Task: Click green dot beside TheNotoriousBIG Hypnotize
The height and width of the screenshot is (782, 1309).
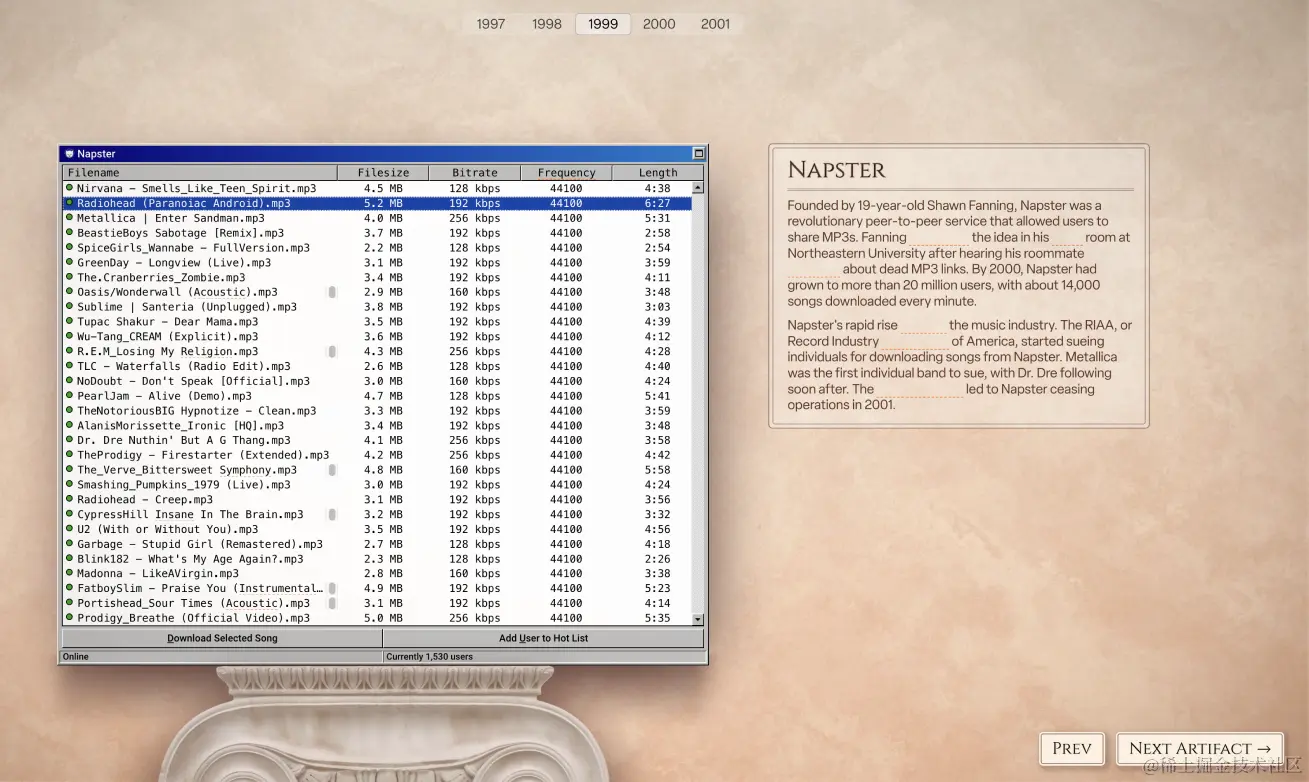Action: (x=70, y=410)
